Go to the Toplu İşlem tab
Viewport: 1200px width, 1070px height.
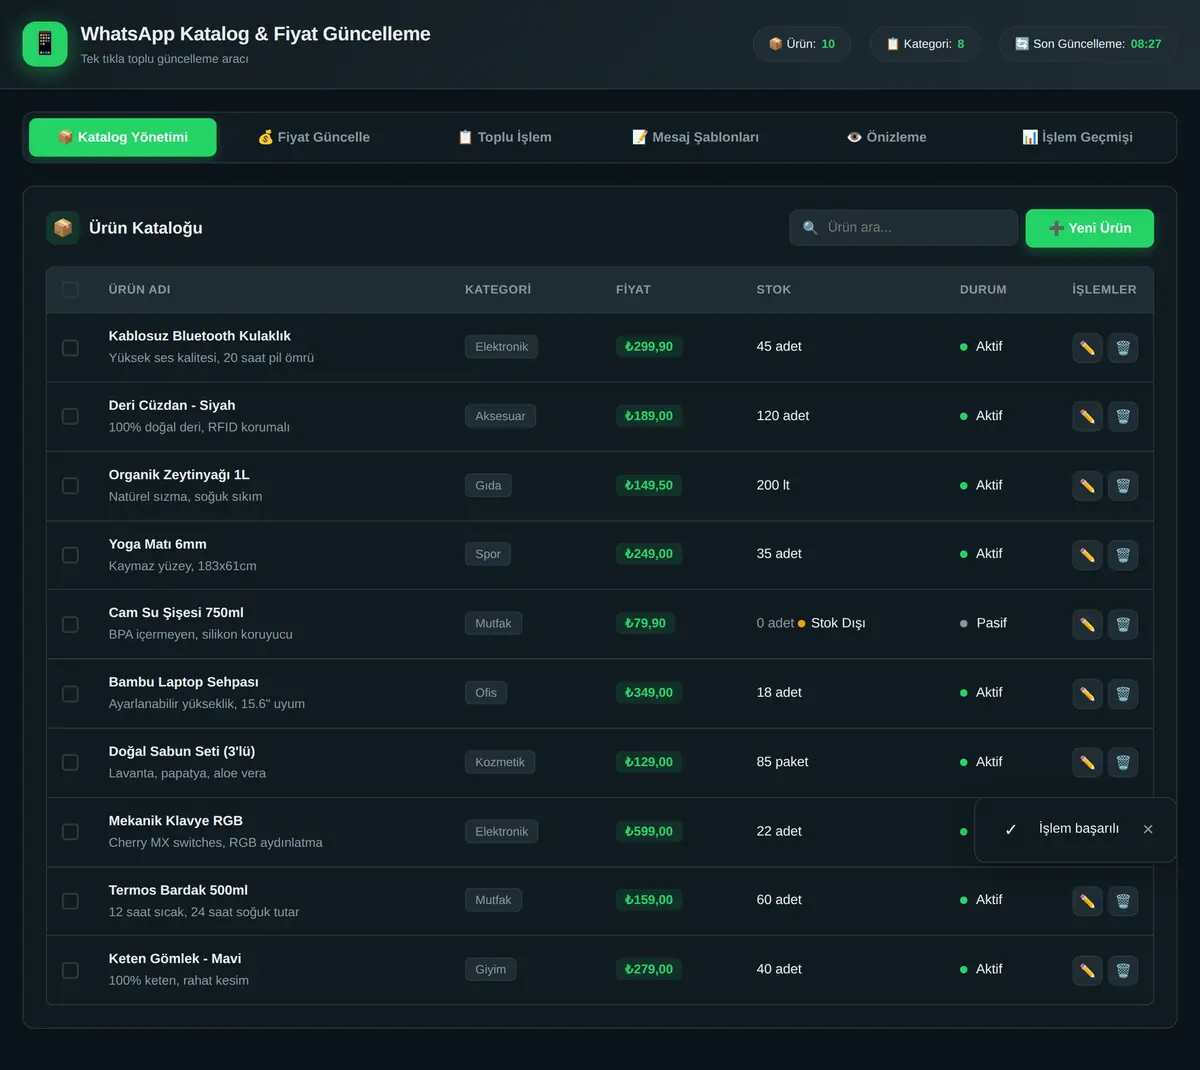[505, 137]
